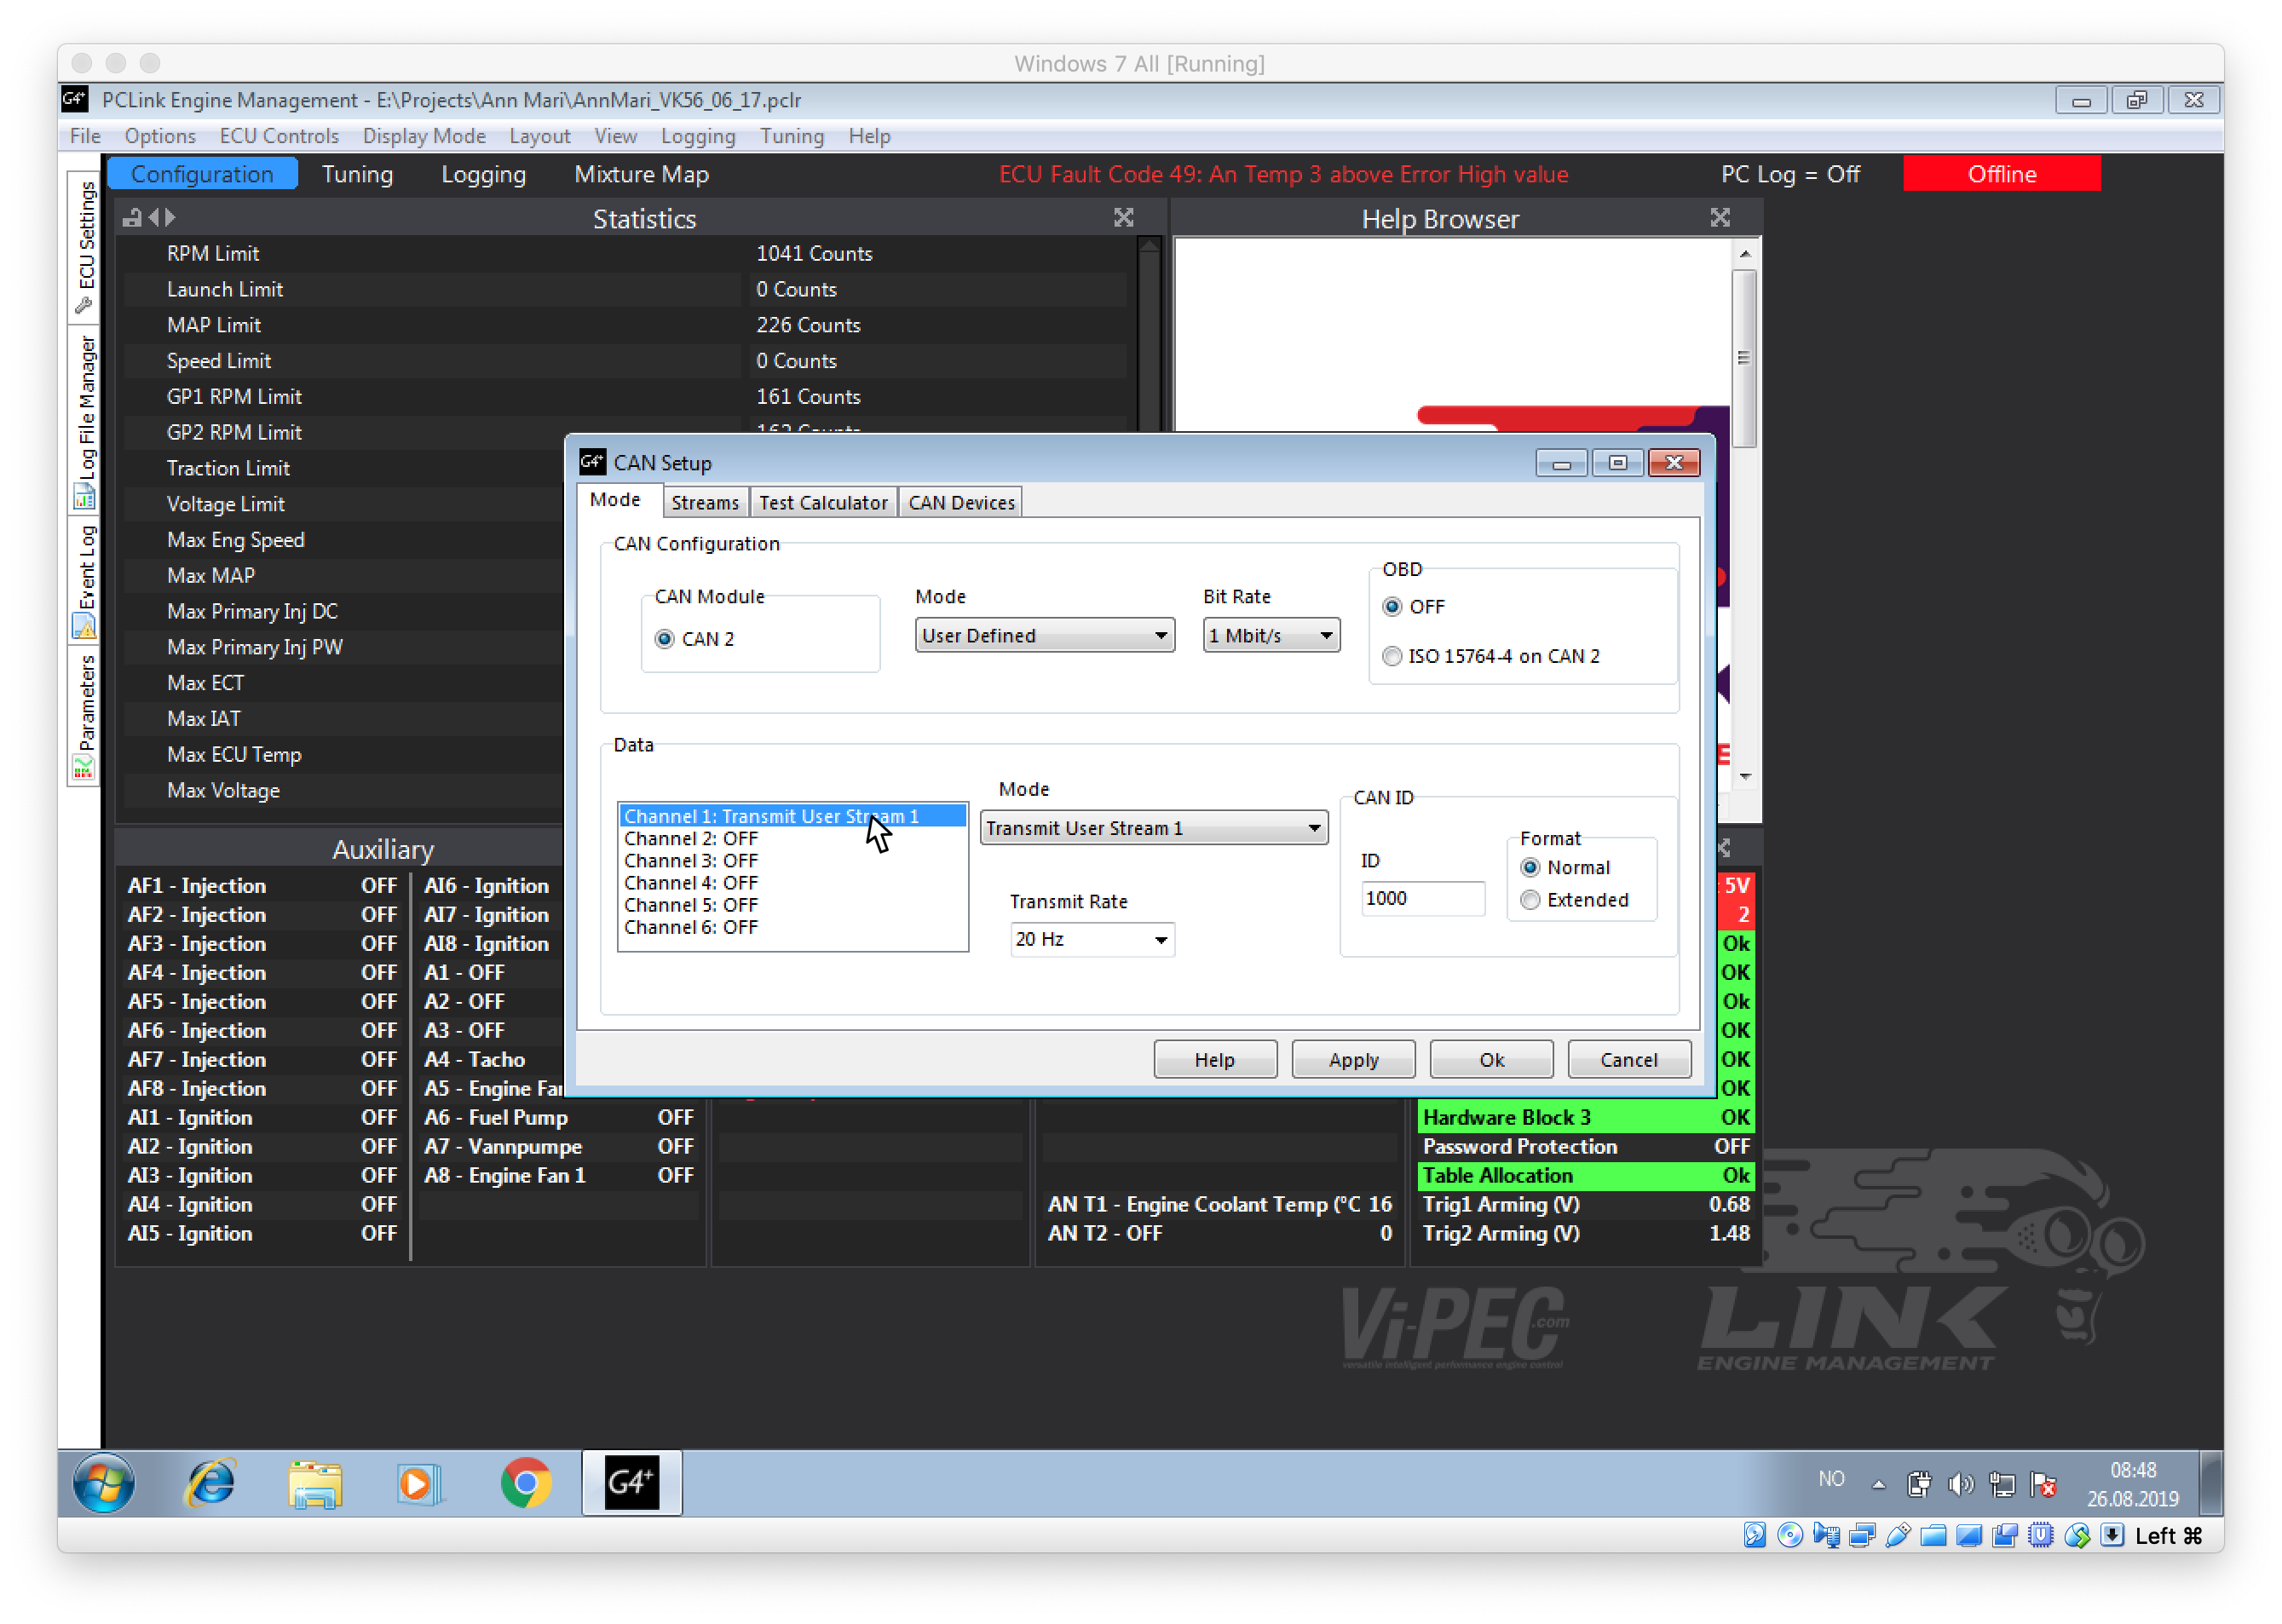The width and height of the screenshot is (2282, 1624).
Task: Click the Statistics panel right arrow
Action: pyautogui.click(x=171, y=217)
